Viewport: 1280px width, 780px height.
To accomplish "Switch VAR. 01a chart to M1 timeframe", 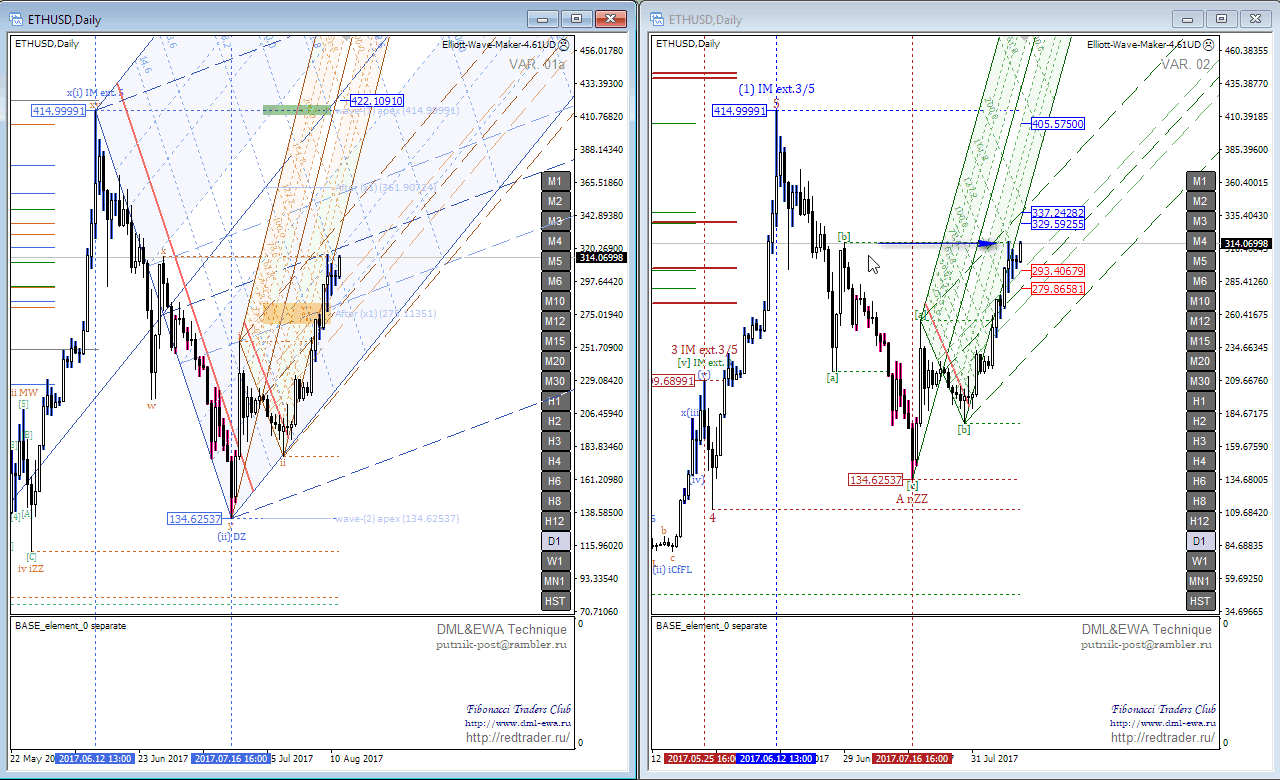I will (x=555, y=181).
